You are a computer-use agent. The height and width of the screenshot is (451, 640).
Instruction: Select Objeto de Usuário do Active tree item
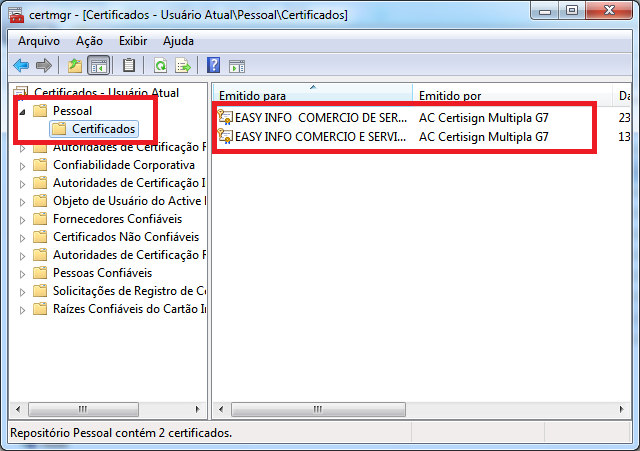[130, 201]
